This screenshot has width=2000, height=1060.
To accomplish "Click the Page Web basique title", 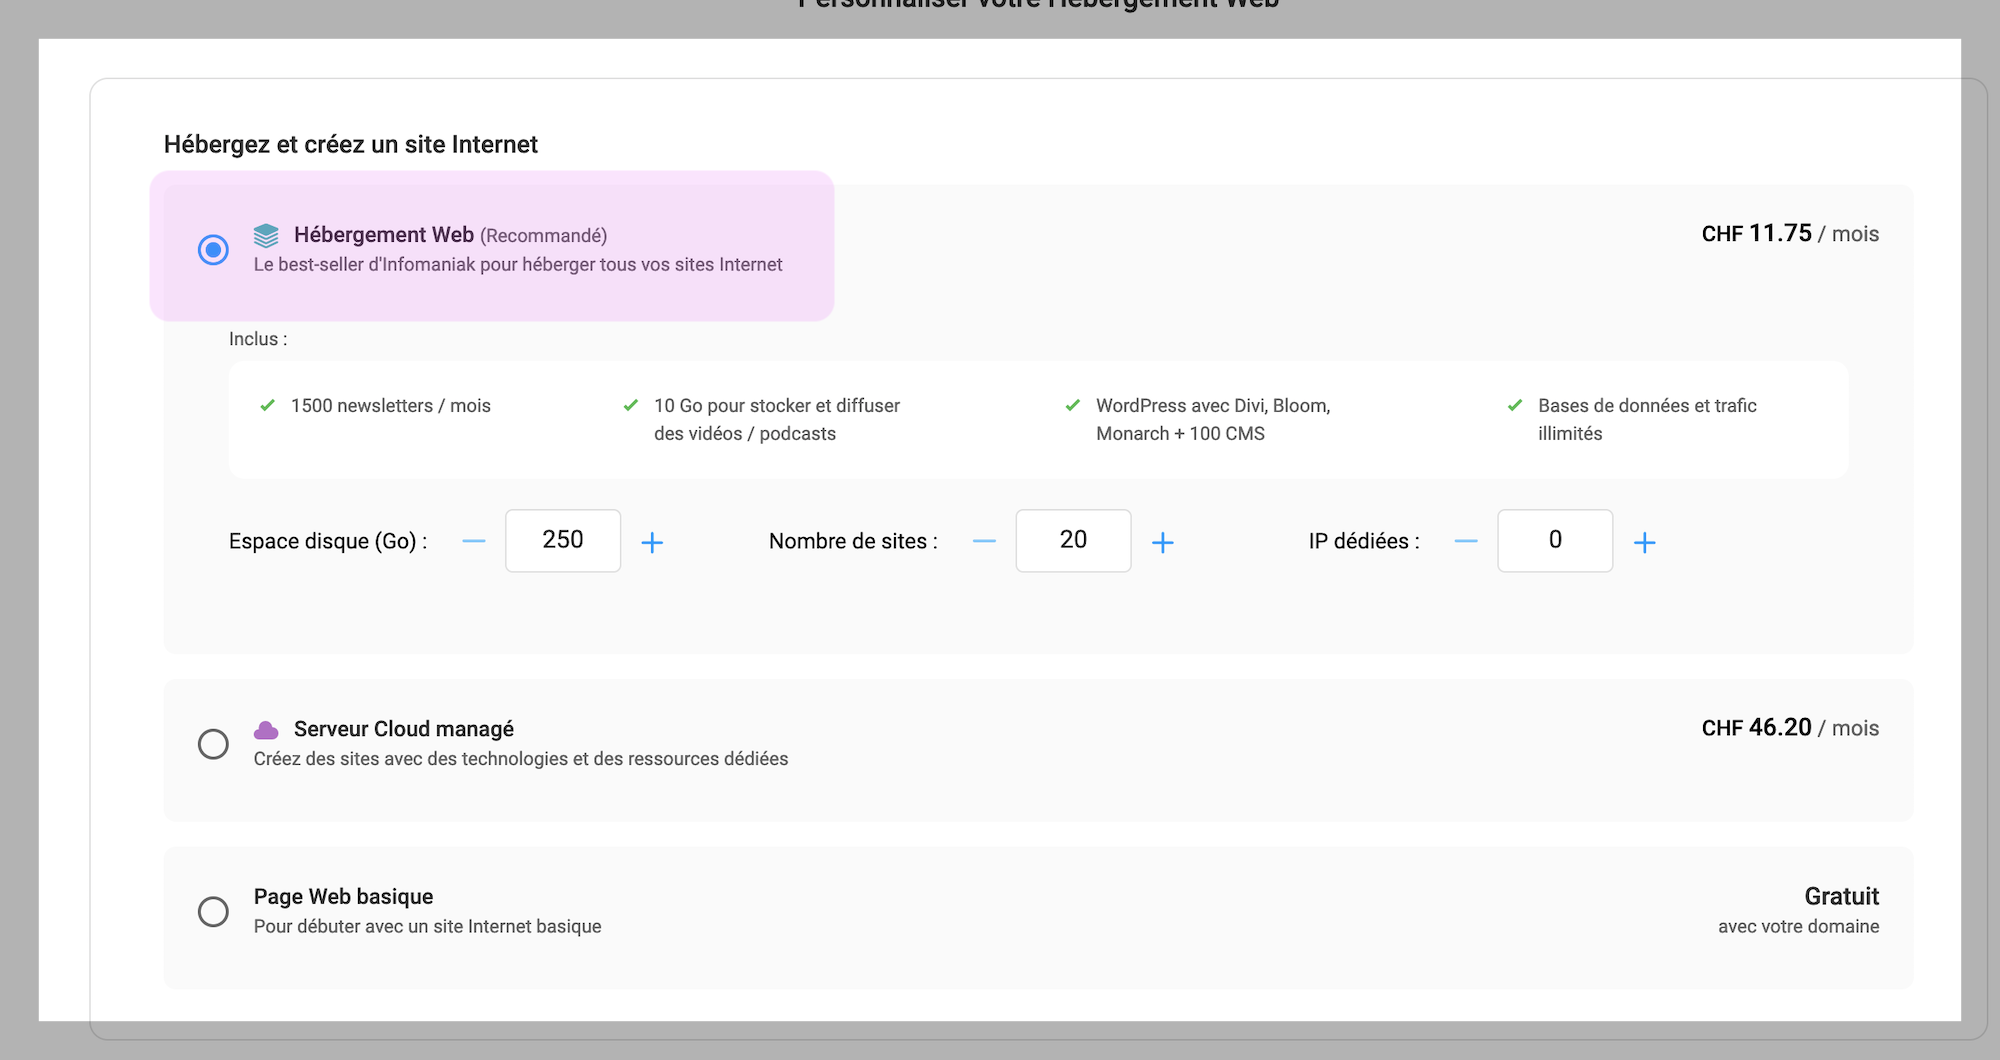I will point(343,896).
